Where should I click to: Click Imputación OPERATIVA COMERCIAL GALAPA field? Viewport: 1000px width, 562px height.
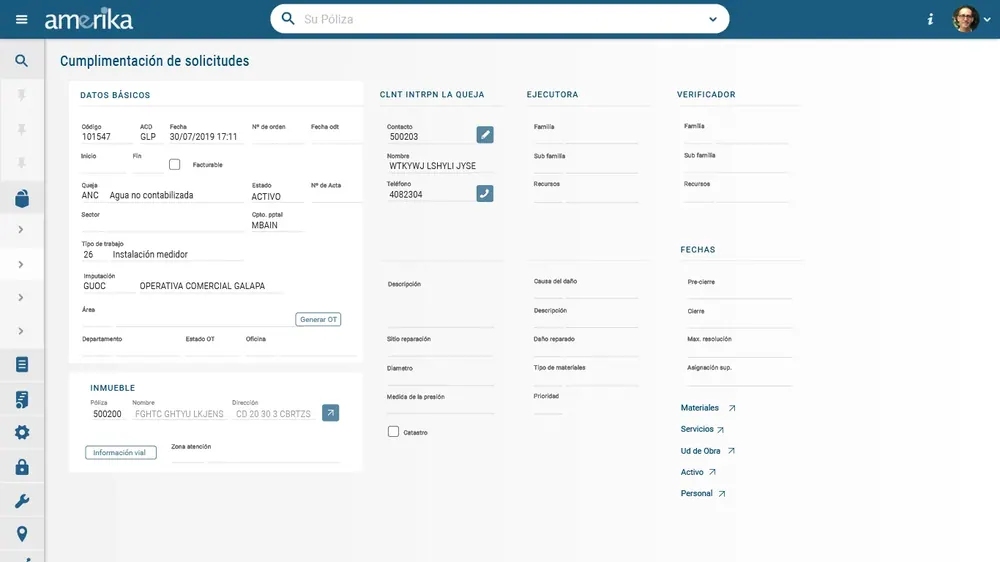(210, 286)
